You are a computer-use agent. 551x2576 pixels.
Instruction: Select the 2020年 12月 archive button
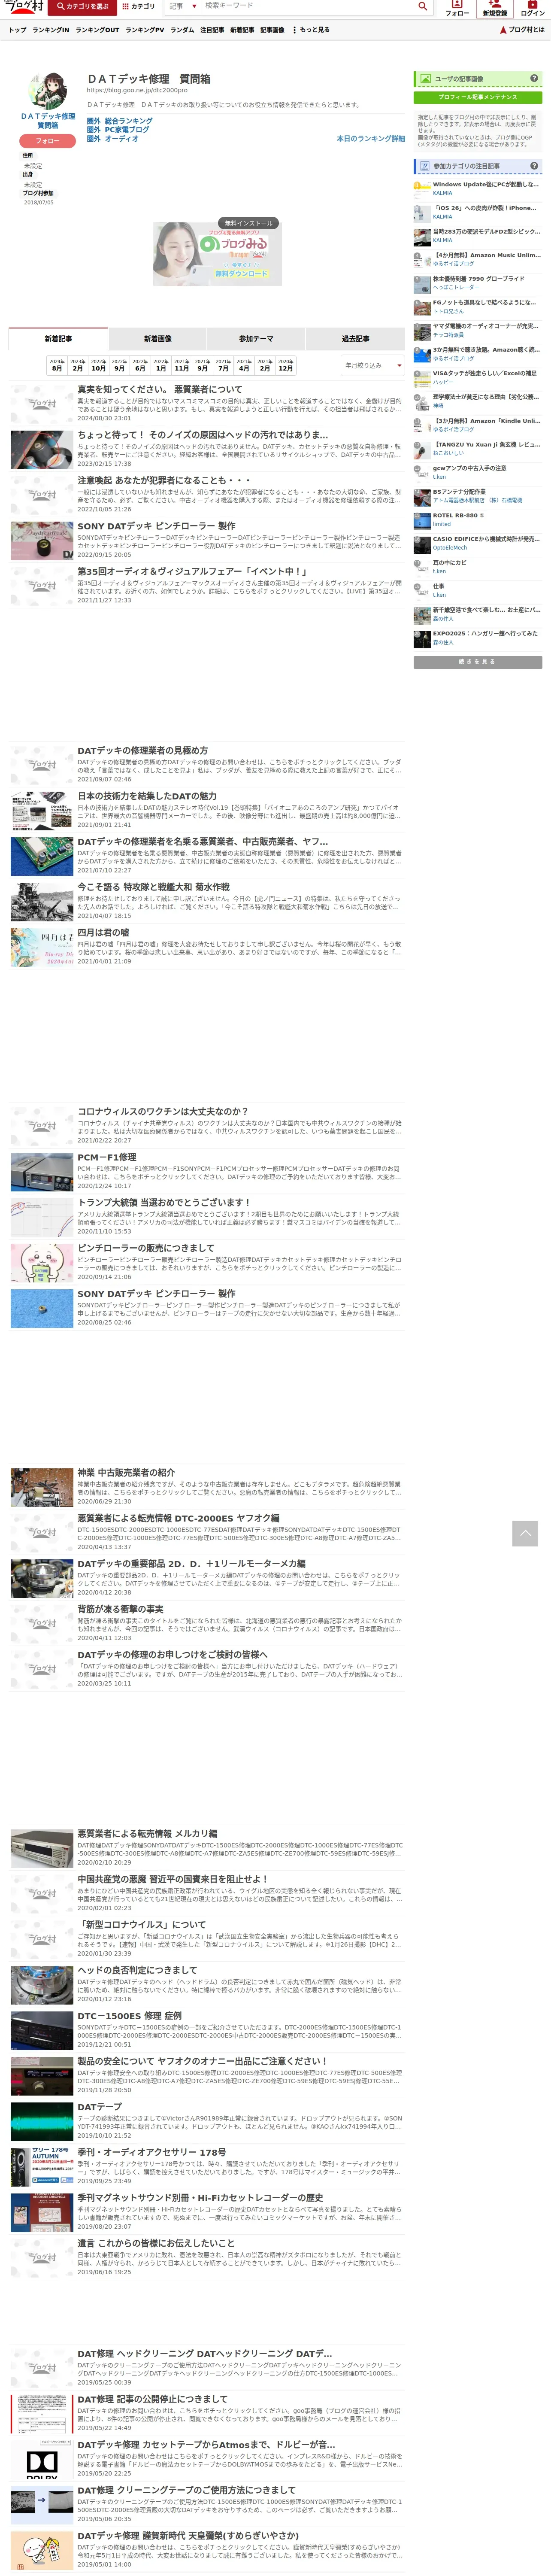tap(285, 365)
